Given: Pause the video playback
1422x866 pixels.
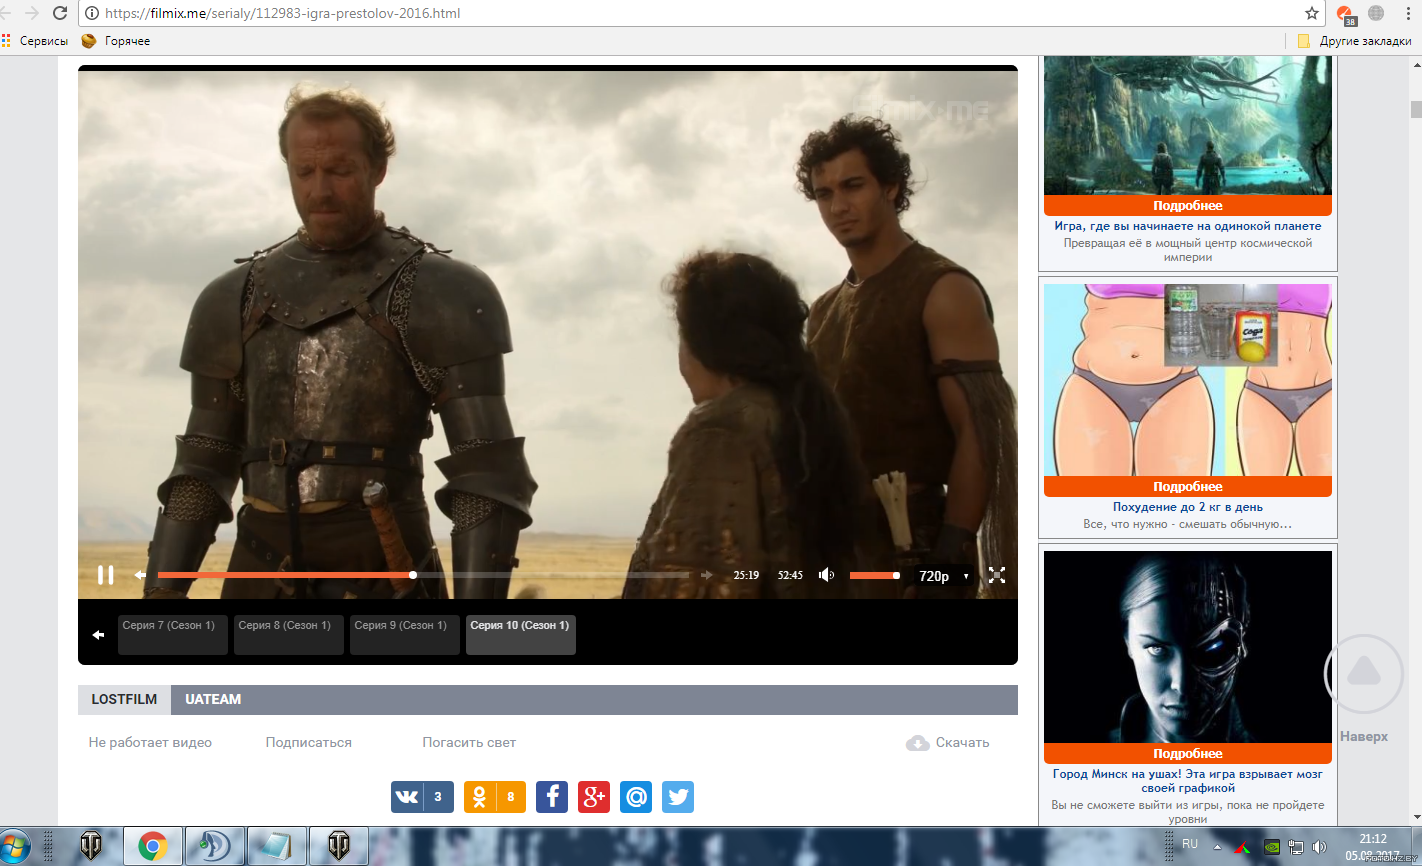Looking at the screenshot, I should tap(105, 575).
